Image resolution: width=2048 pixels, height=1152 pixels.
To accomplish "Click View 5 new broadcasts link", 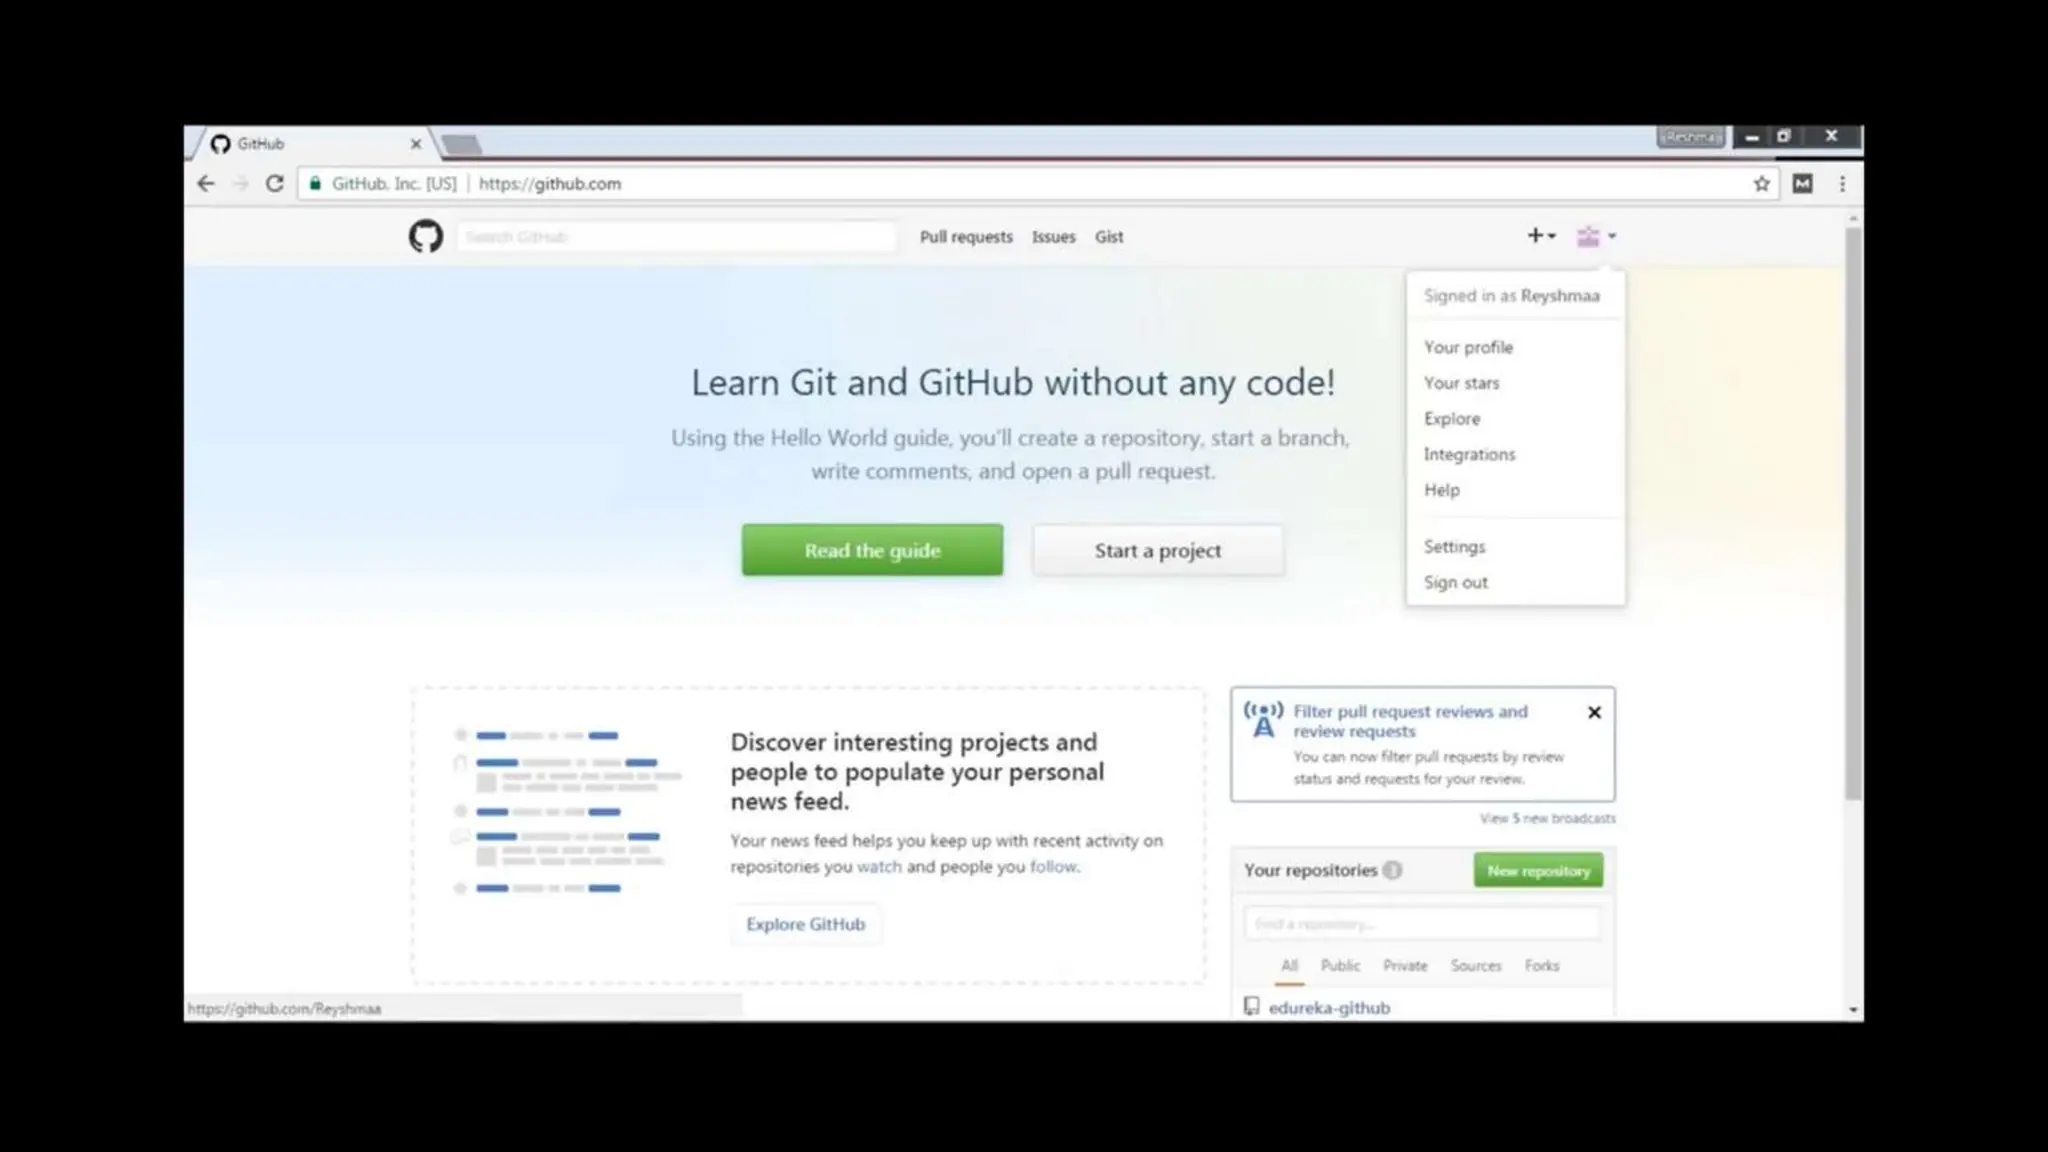I will pyautogui.click(x=1547, y=818).
